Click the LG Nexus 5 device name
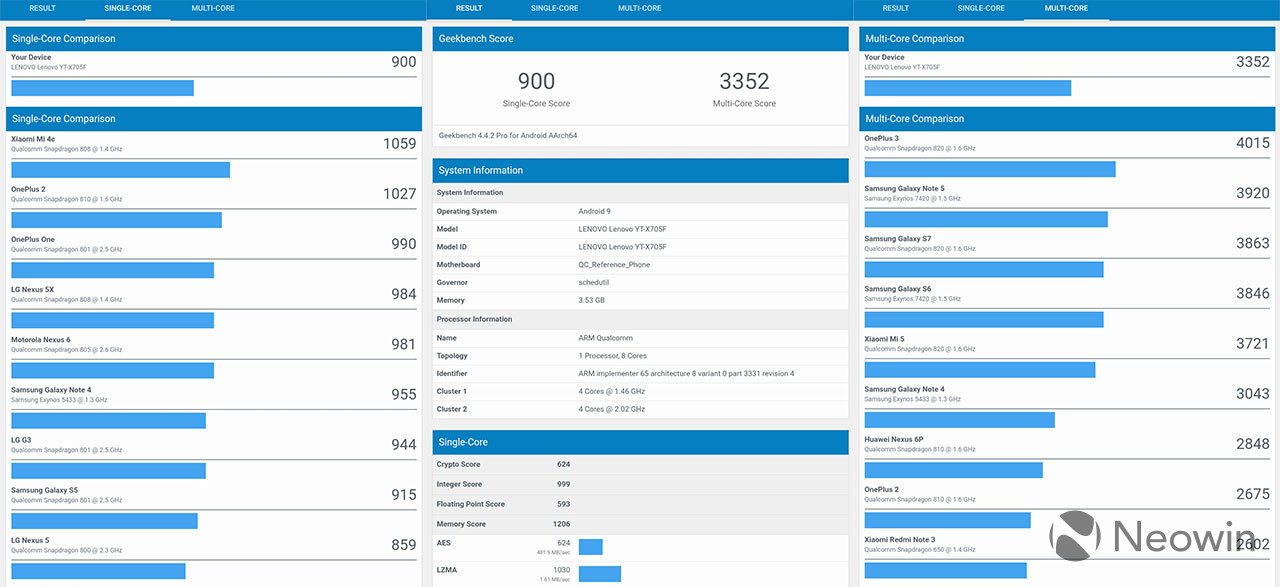The image size is (1280, 587). (30, 540)
